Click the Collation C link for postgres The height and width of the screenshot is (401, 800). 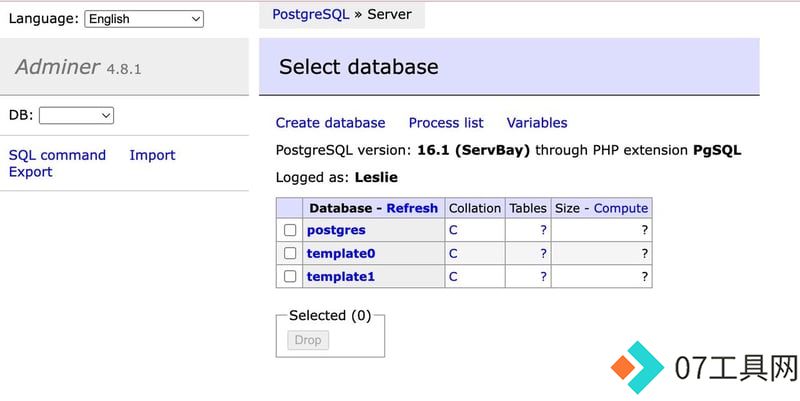(x=453, y=230)
